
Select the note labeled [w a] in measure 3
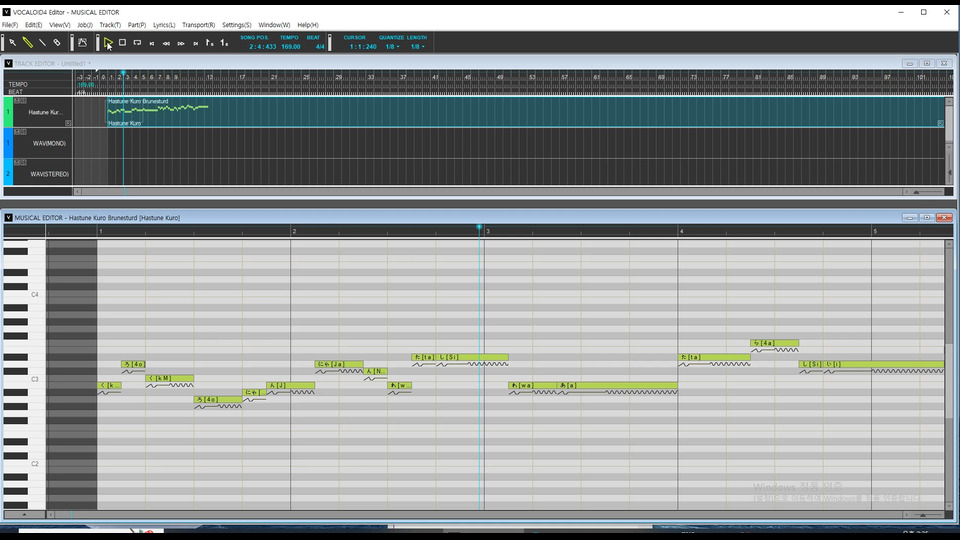pos(532,386)
